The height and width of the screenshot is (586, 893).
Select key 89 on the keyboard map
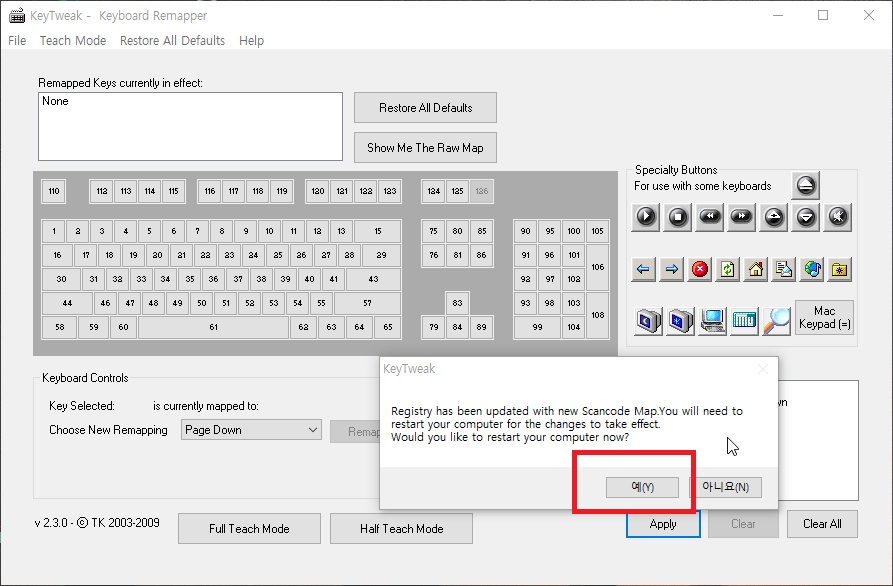482,327
